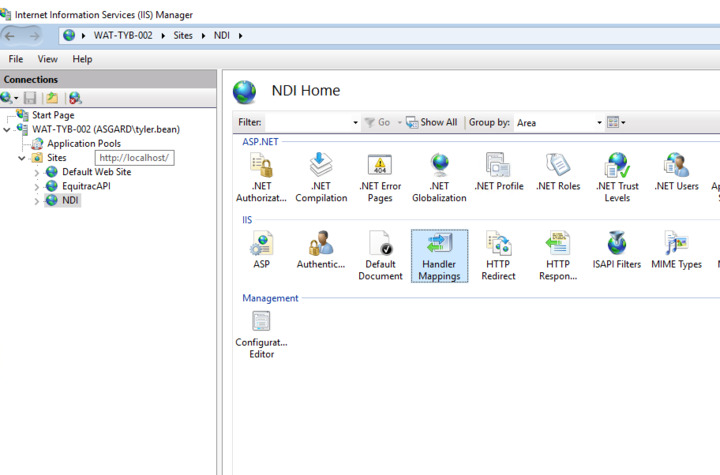Click Sites in the breadcrumb
The image size is (720, 475).
pos(183,35)
